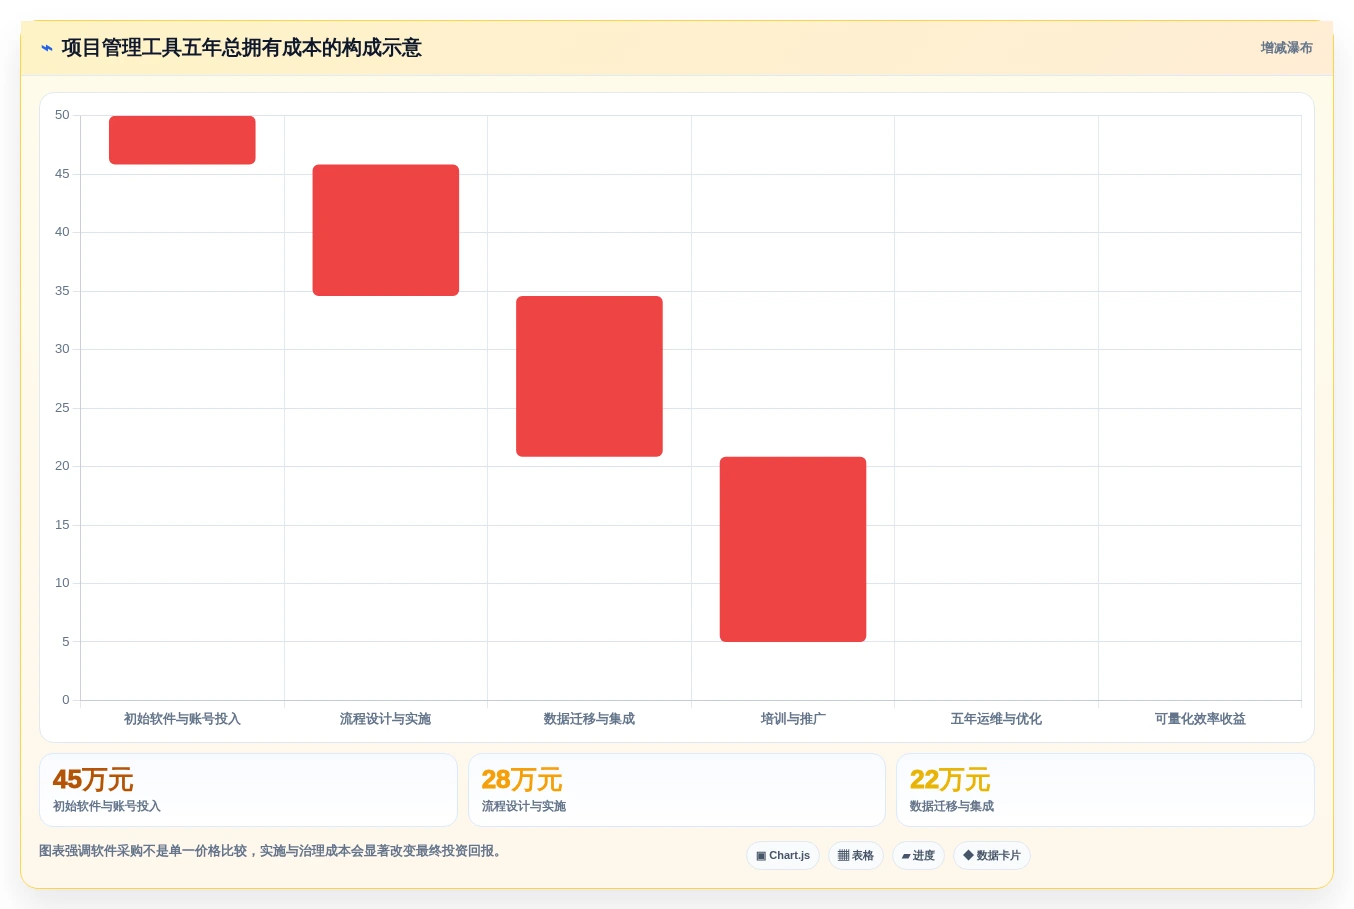Select the 数据卡片 tag chip
Image resolution: width=1354 pixels, height=909 pixels.
click(x=992, y=856)
